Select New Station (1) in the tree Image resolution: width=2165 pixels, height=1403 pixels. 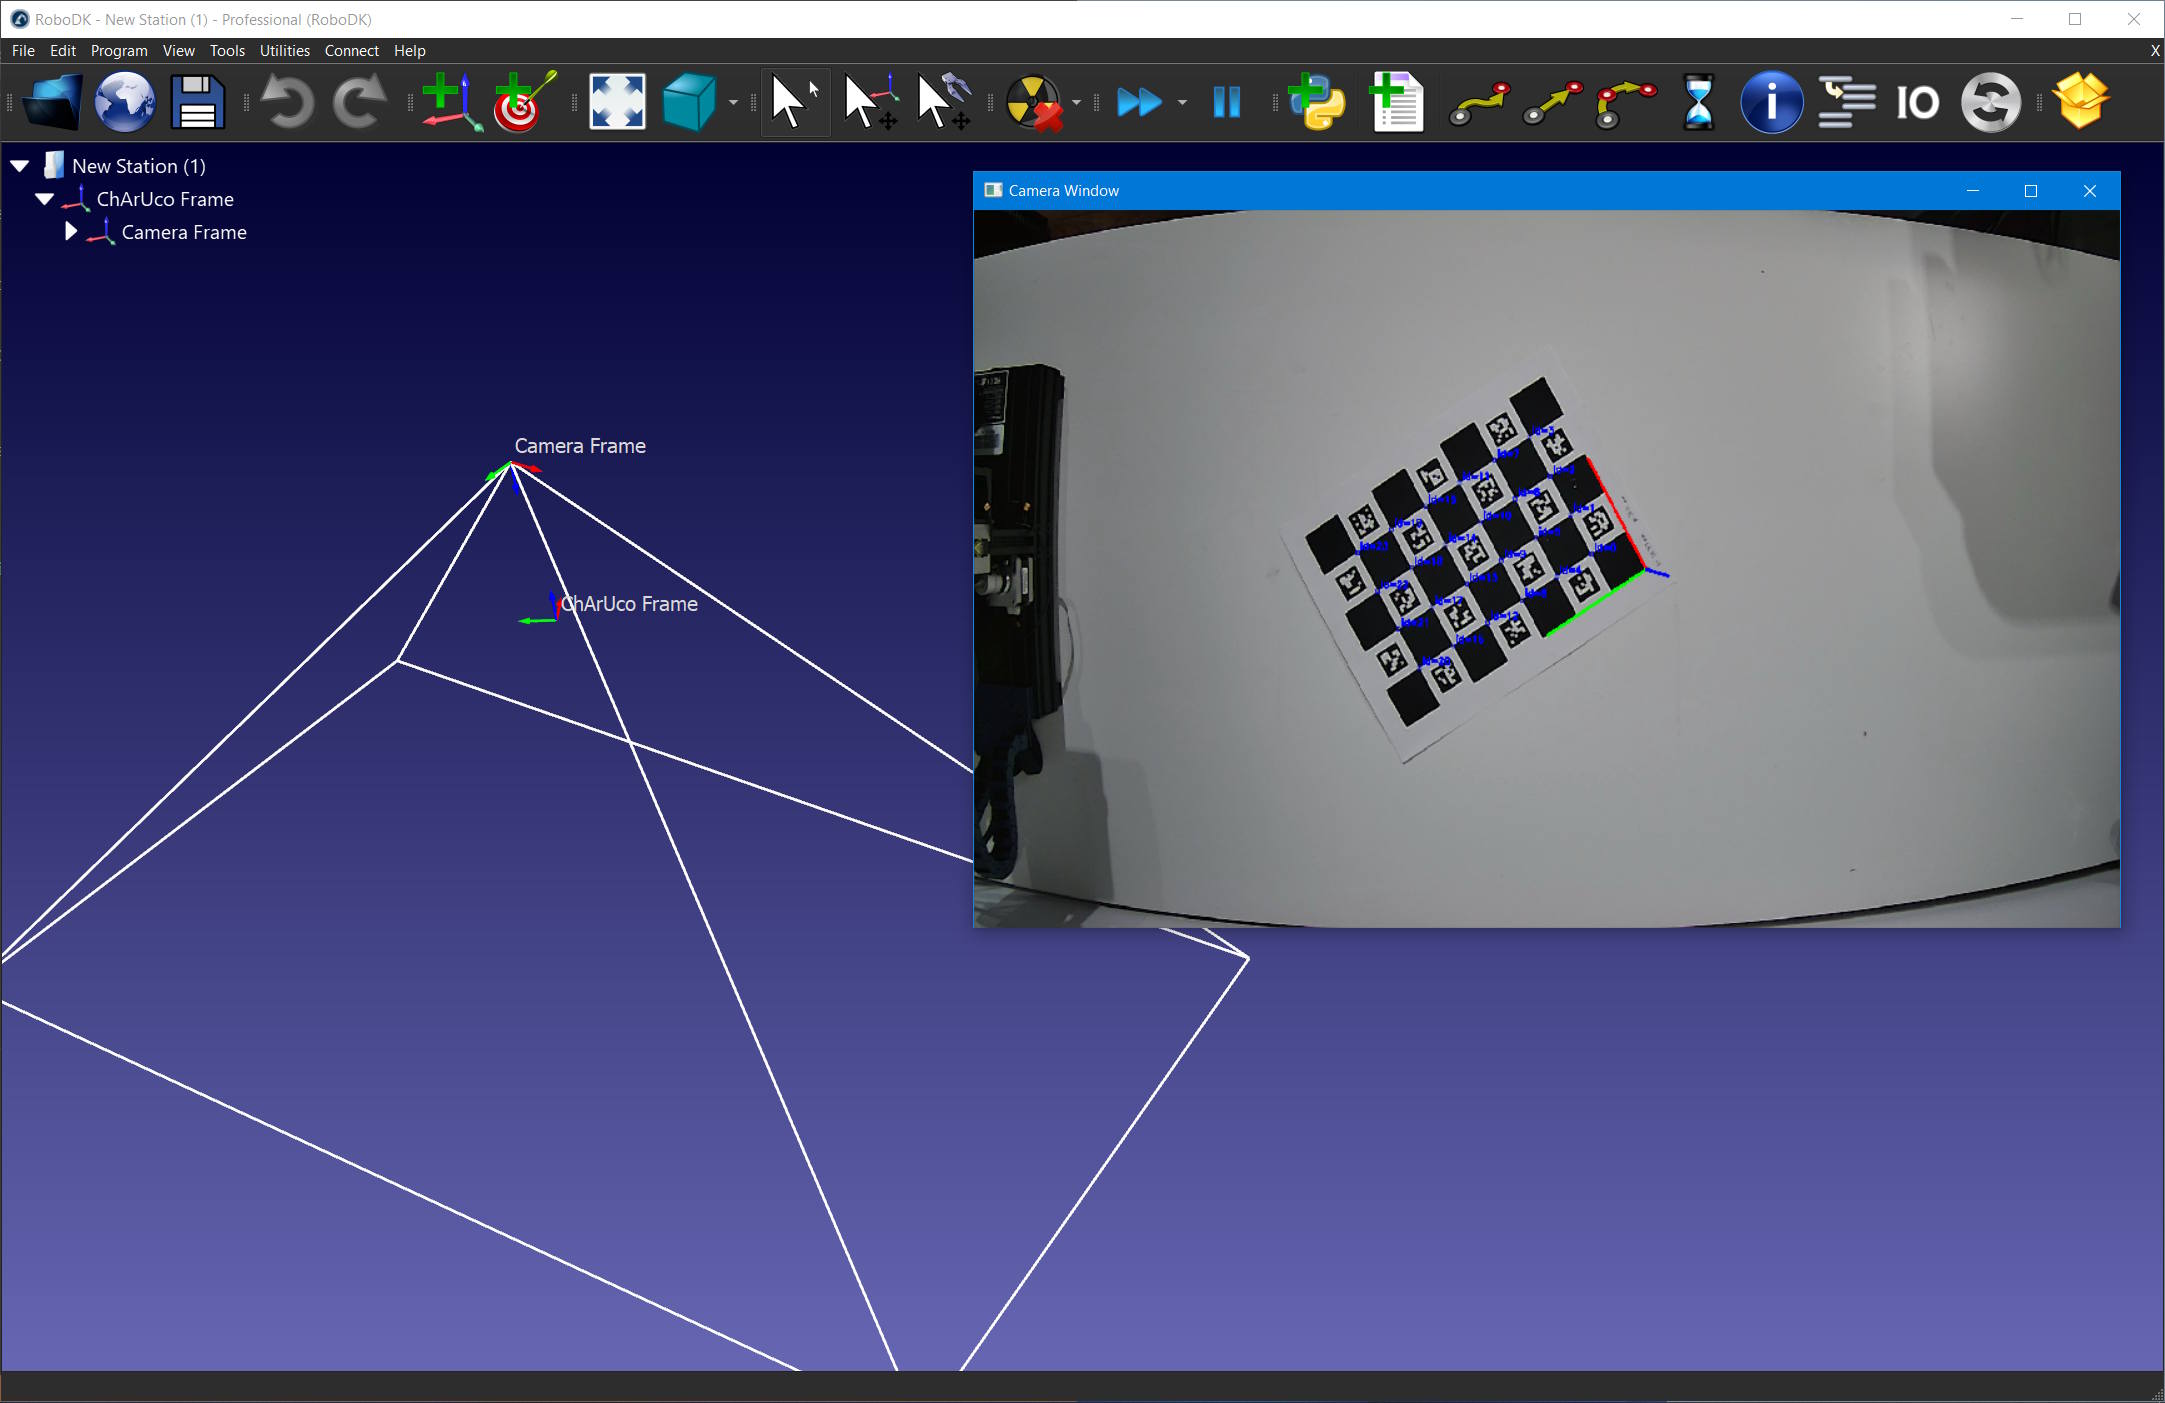tap(139, 165)
